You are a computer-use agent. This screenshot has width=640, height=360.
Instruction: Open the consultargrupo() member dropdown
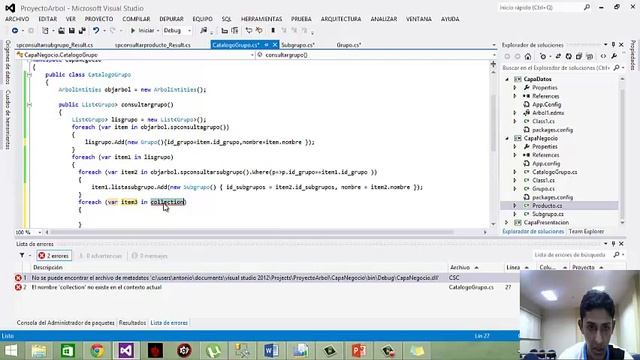coord(376,55)
